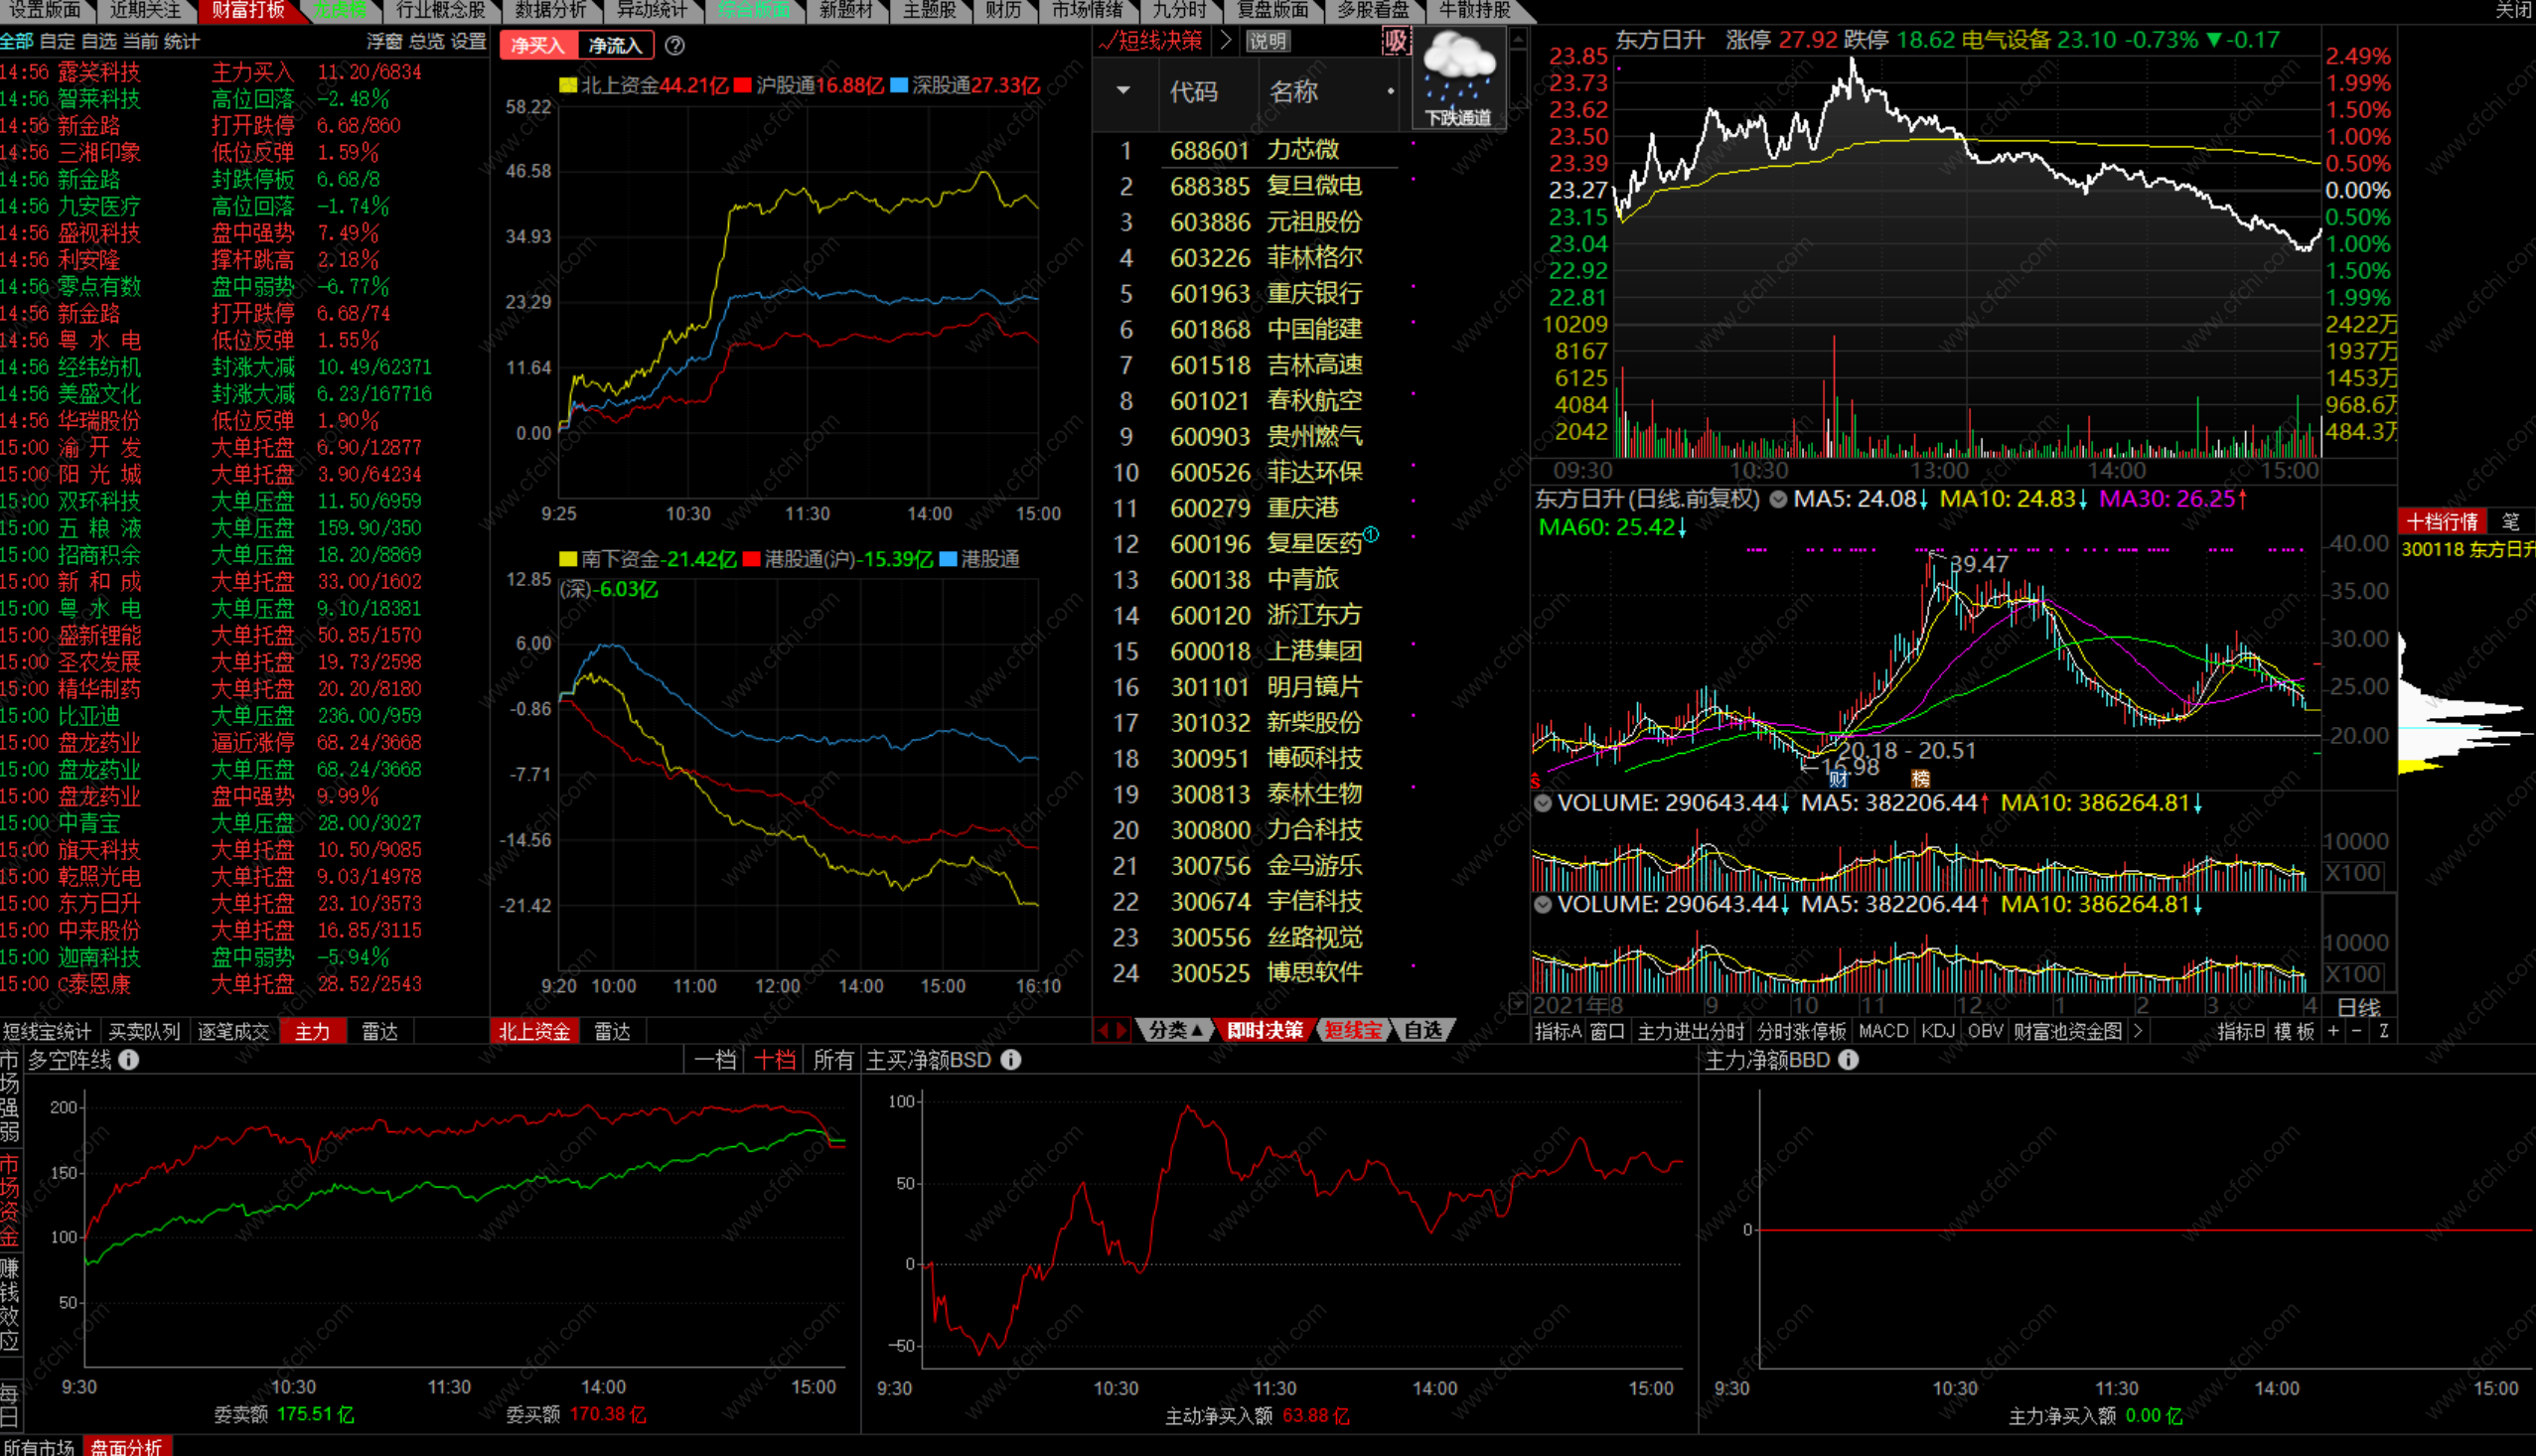Click the help question mark beside 净流入
2536x1456 pixels.
(x=675, y=45)
